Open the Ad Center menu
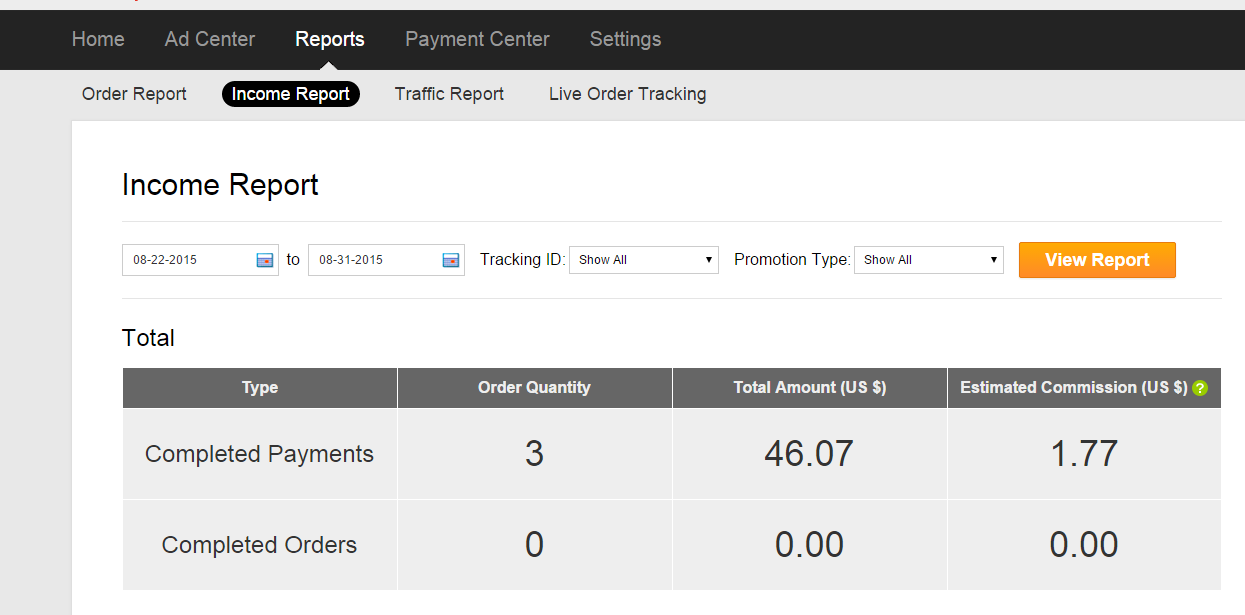Viewport: 1245px width, 615px height. point(210,39)
